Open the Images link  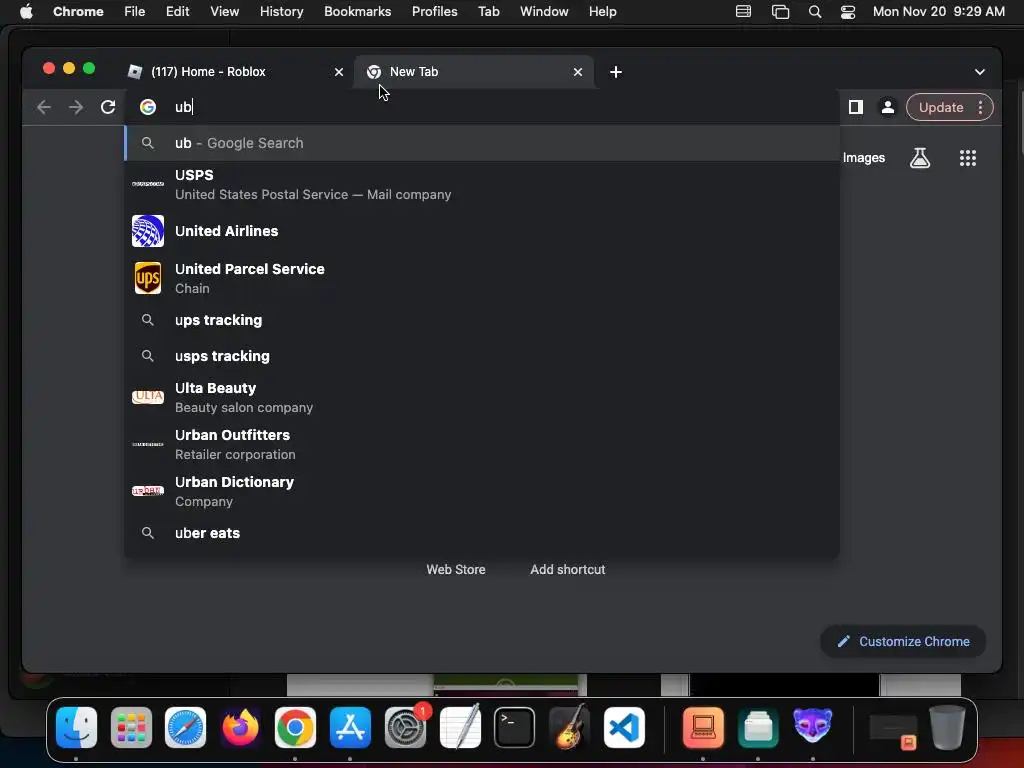[x=863, y=158]
